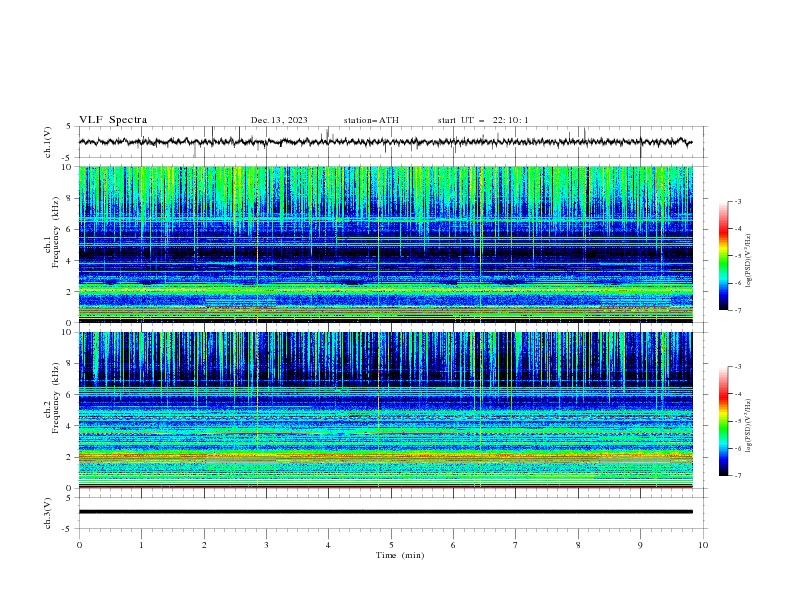The width and height of the screenshot is (792, 612).
Task: Click the ch.2 spectrogram plot
Action: click(386, 410)
